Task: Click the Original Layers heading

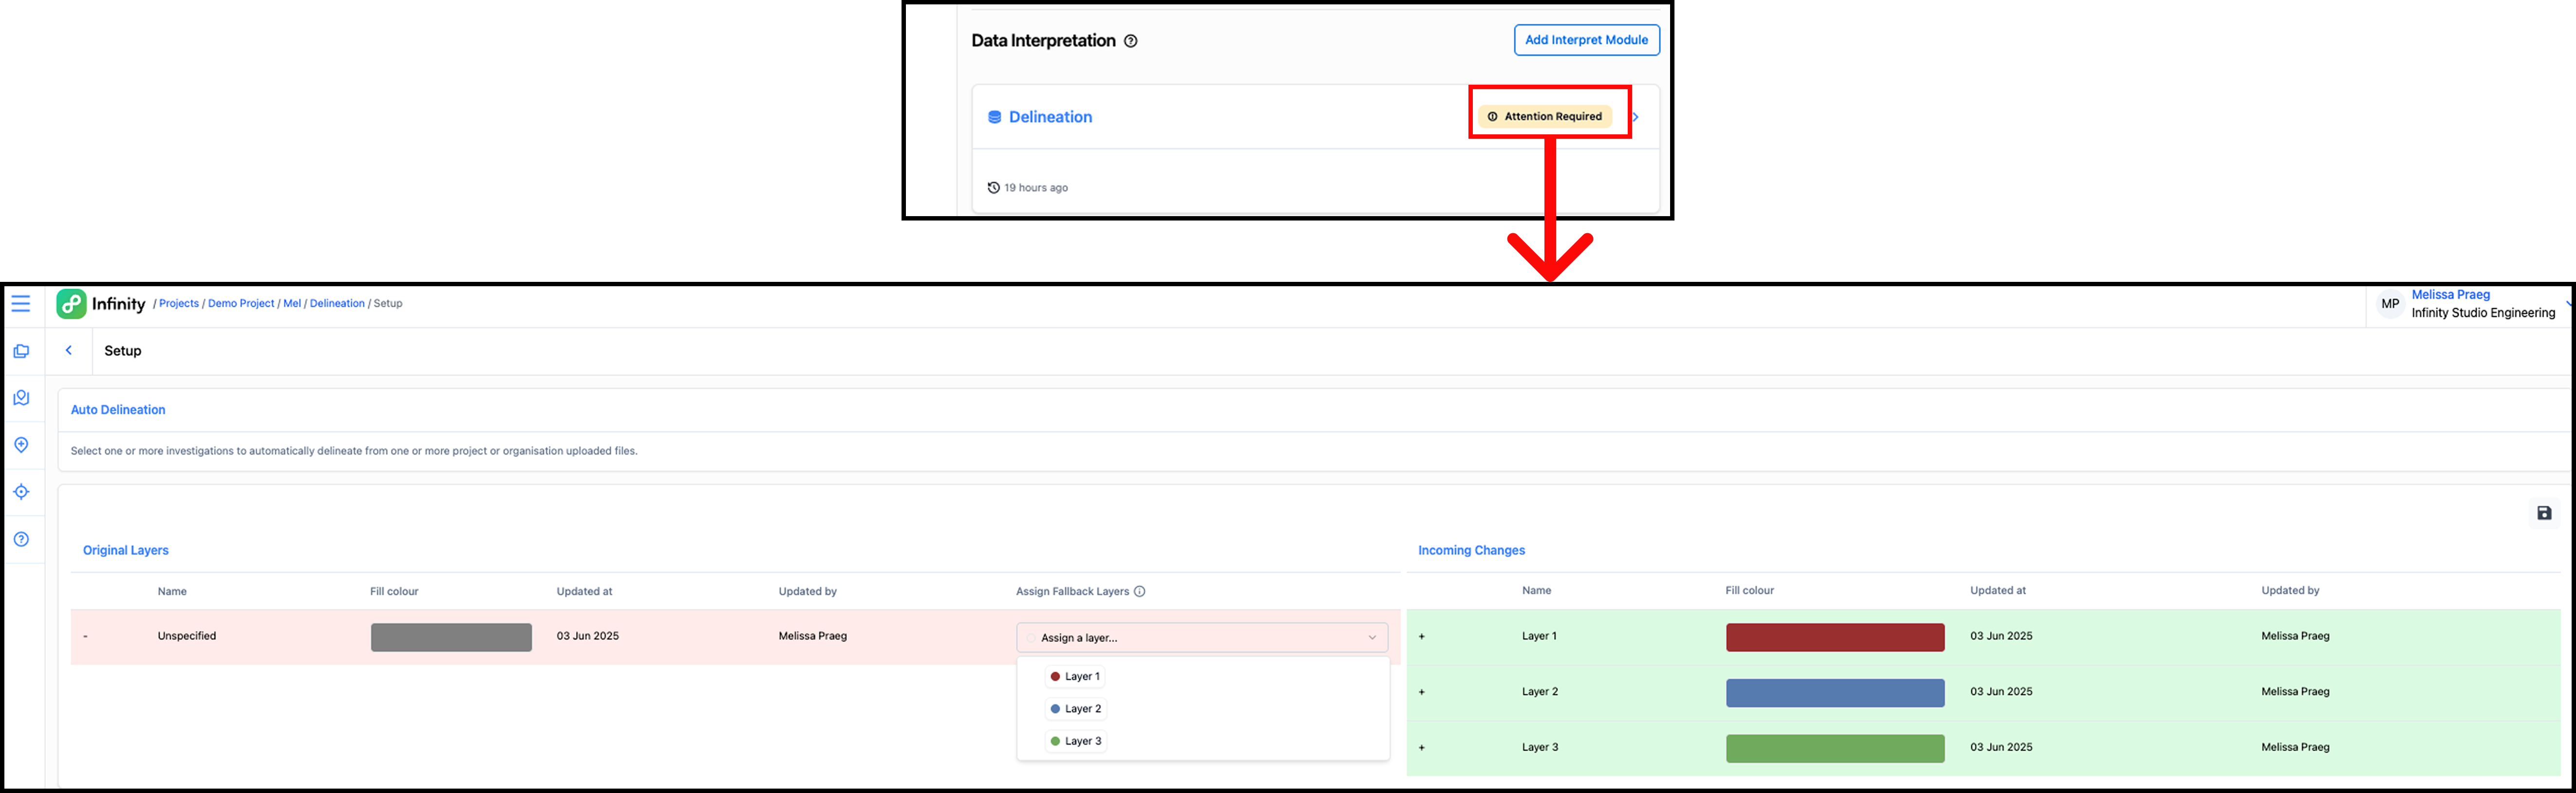Action: [126, 550]
